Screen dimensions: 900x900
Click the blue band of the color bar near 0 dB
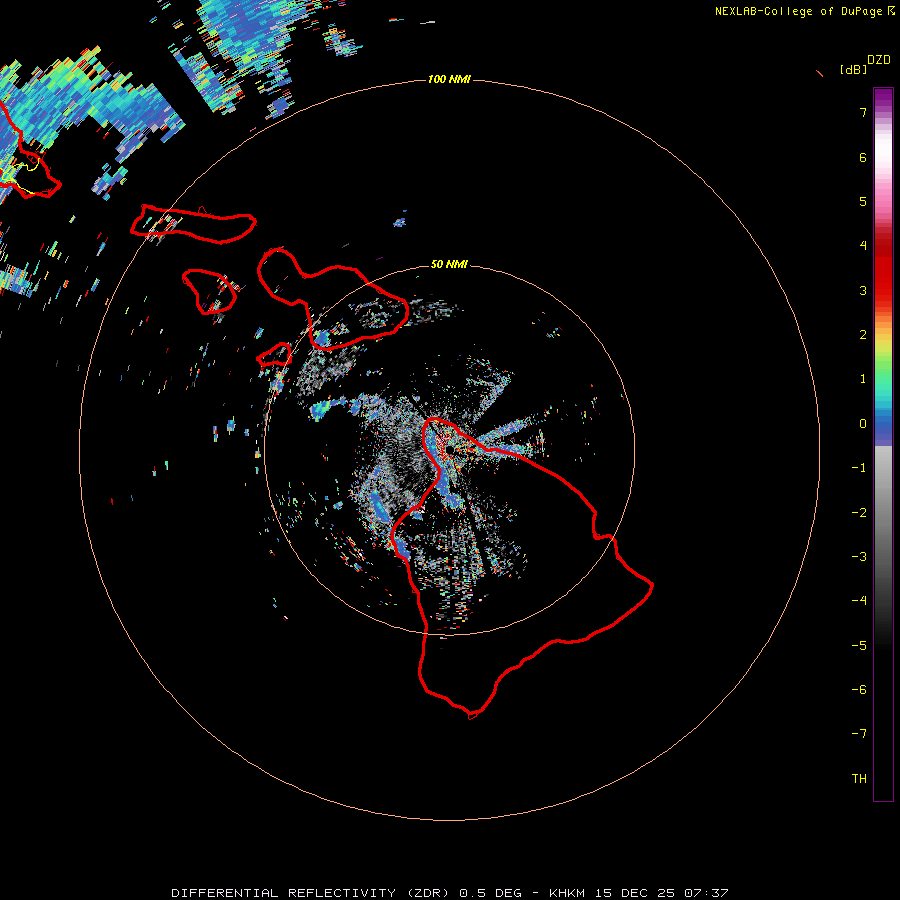click(x=883, y=428)
